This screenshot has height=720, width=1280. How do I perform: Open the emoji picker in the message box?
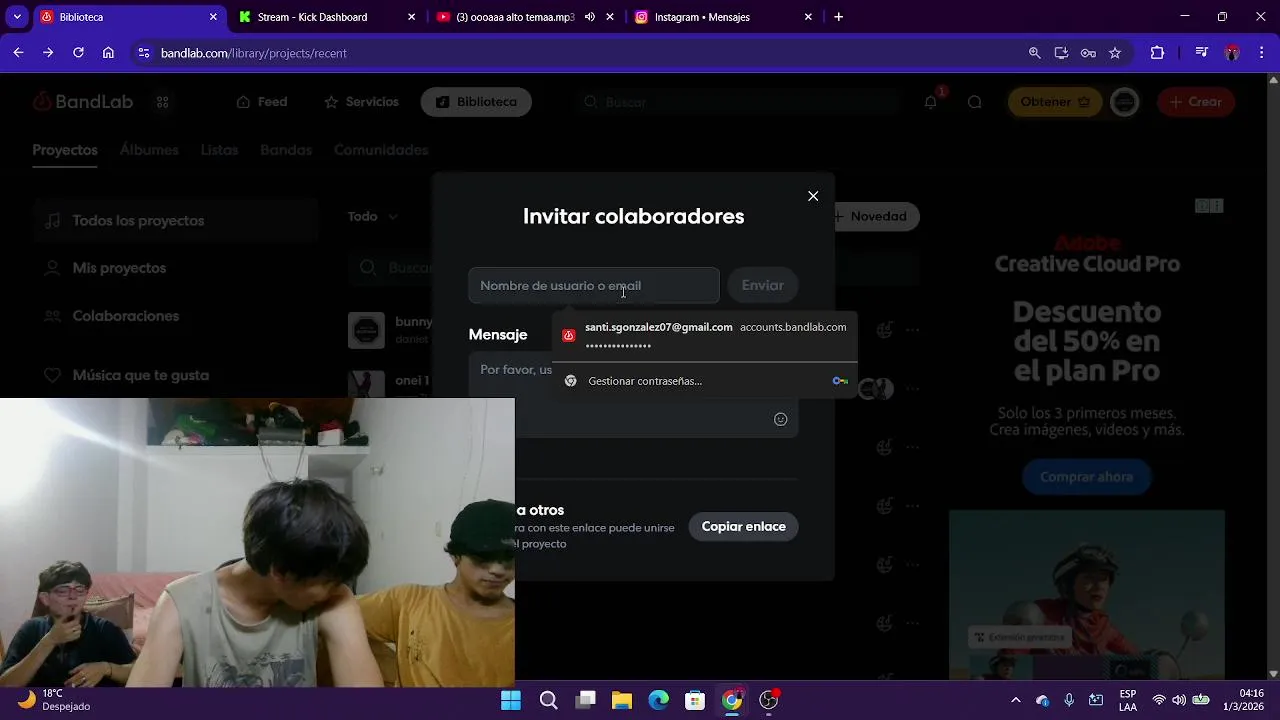pos(781,419)
